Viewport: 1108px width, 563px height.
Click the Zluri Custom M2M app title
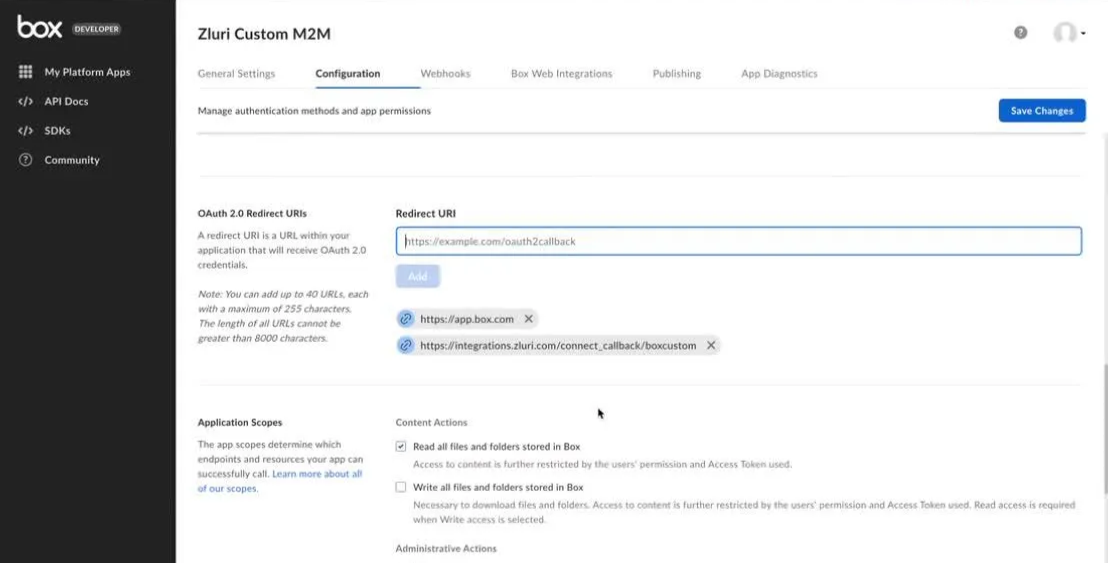click(x=264, y=33)
